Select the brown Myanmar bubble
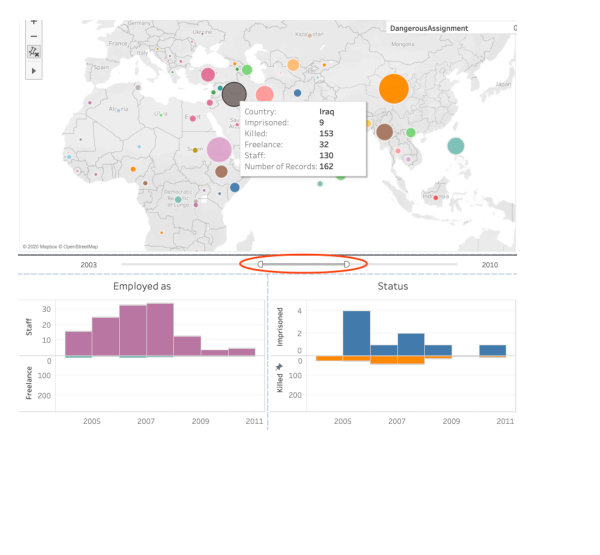600x555 pixels. click(x=385, y=132)
